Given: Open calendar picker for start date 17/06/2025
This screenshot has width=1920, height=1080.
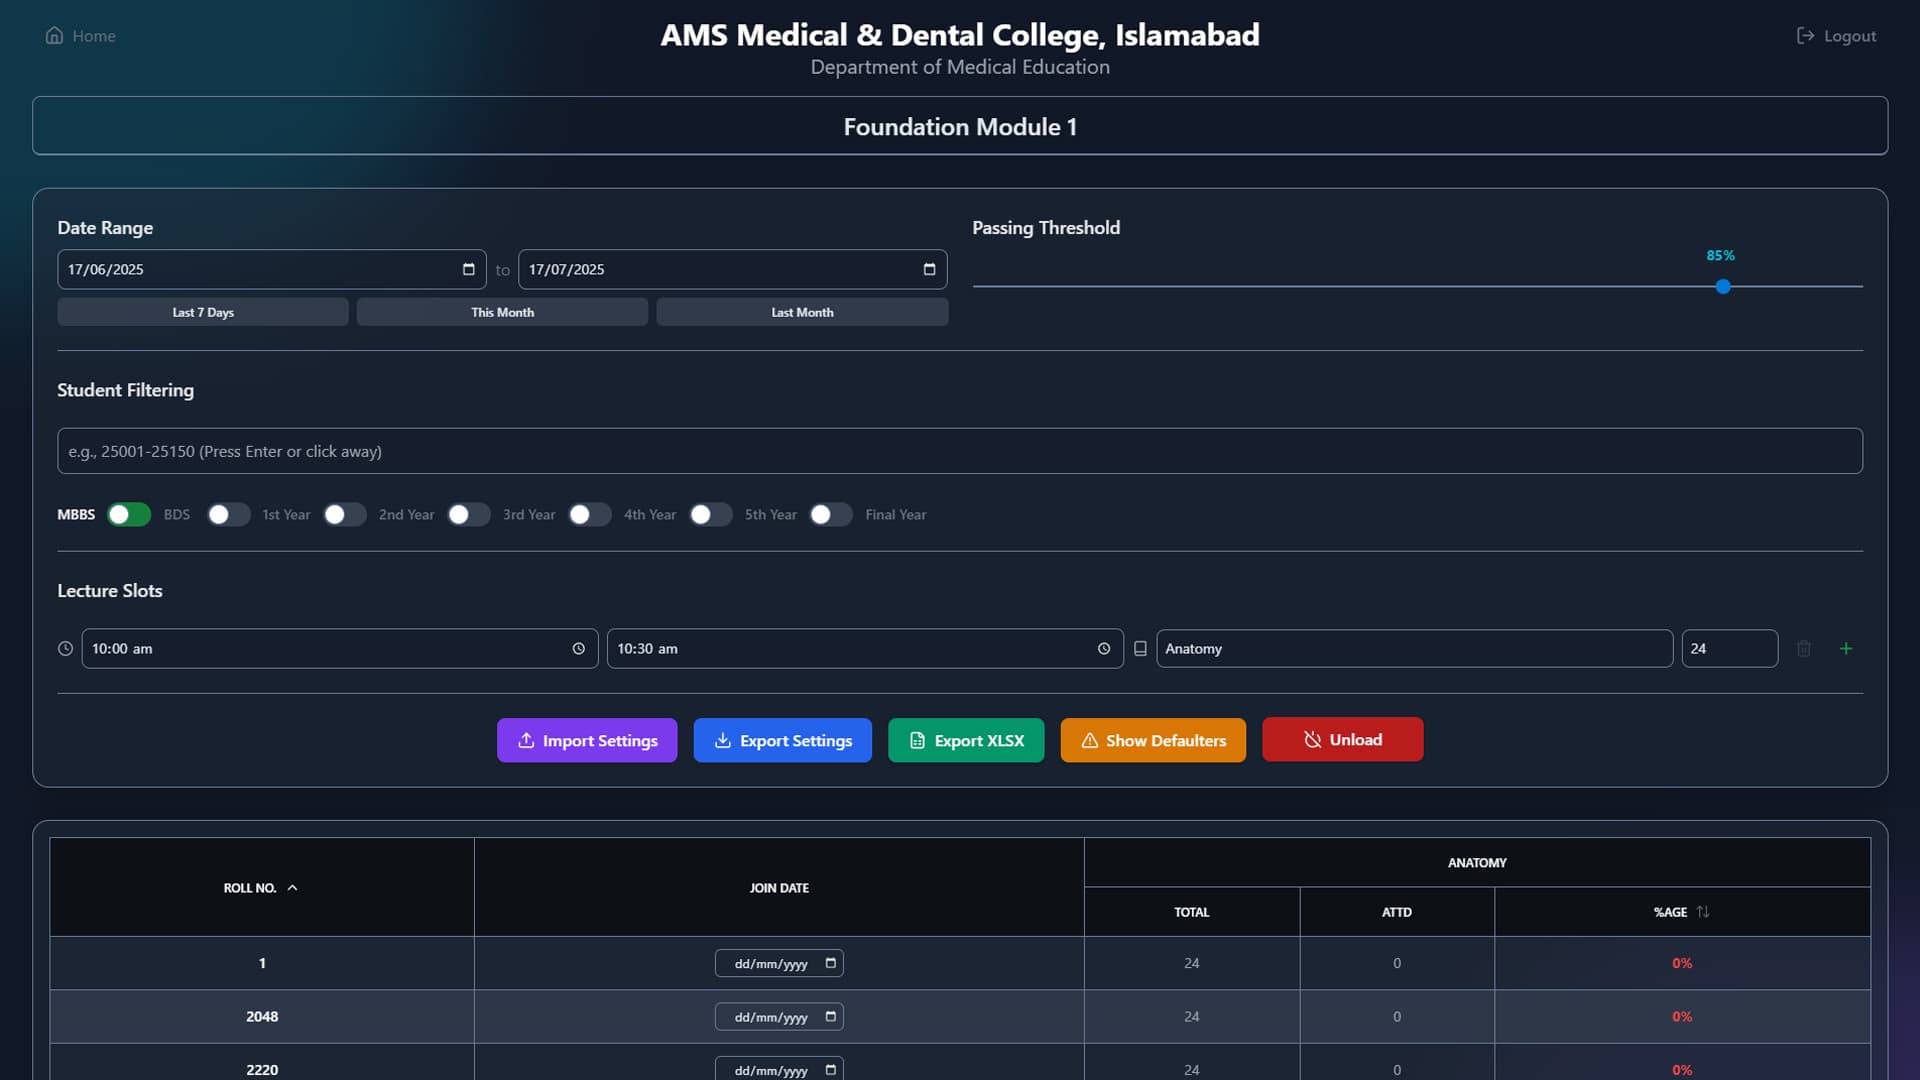Looking at the screenshot, I should (x=468, y=270).
